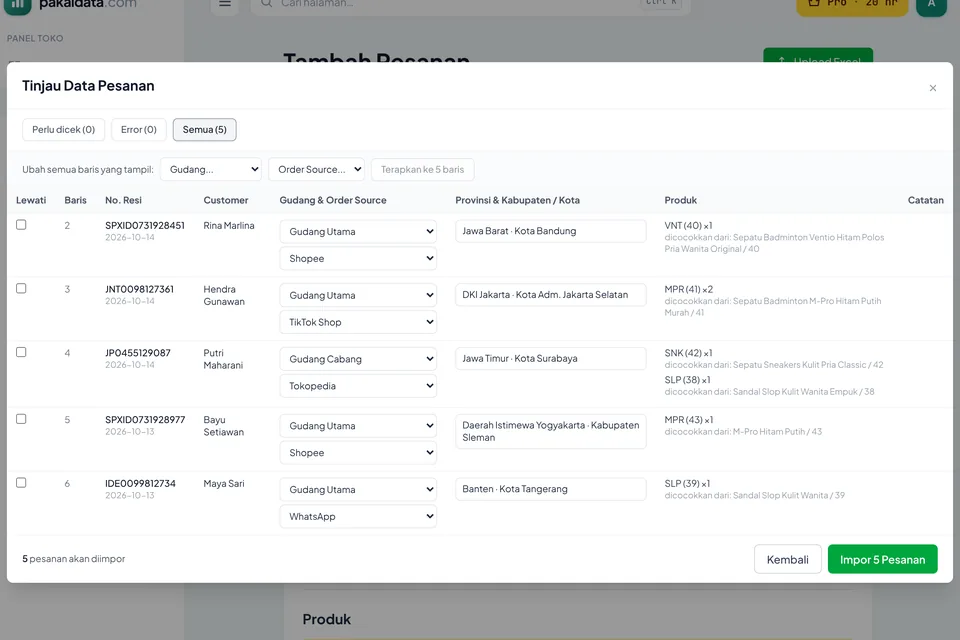The width and height of the screenshot is (960, 640).
Task: Click the pakaidata.com logo icon
Action: point(17,6)
